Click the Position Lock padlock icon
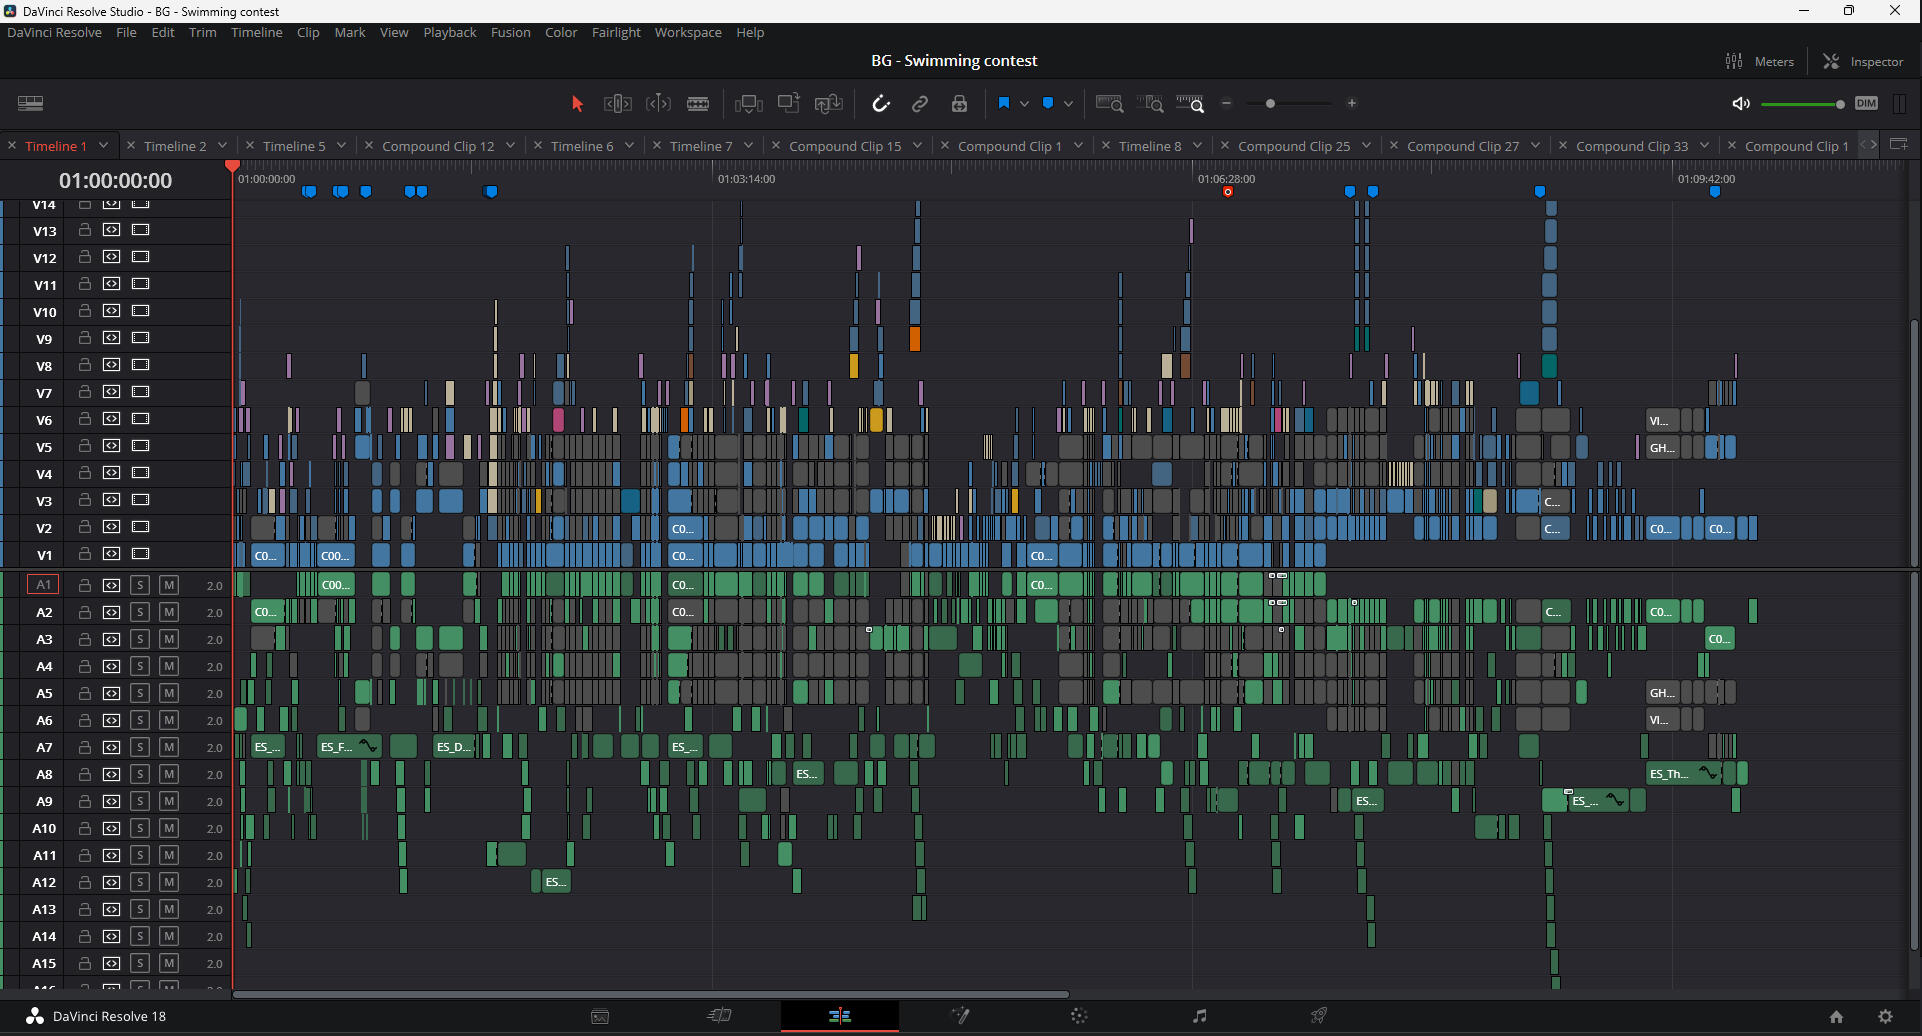 pos(959,104)
